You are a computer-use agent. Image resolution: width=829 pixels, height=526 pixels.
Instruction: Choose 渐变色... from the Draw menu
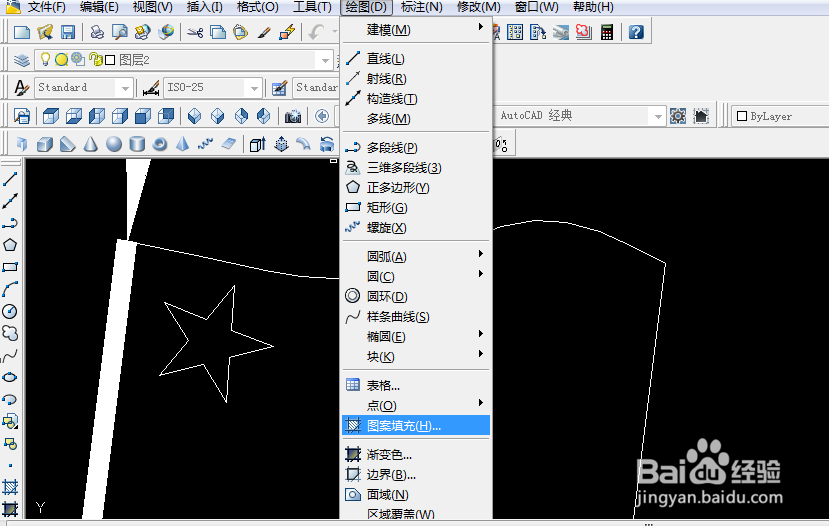[x=416, y=454]
